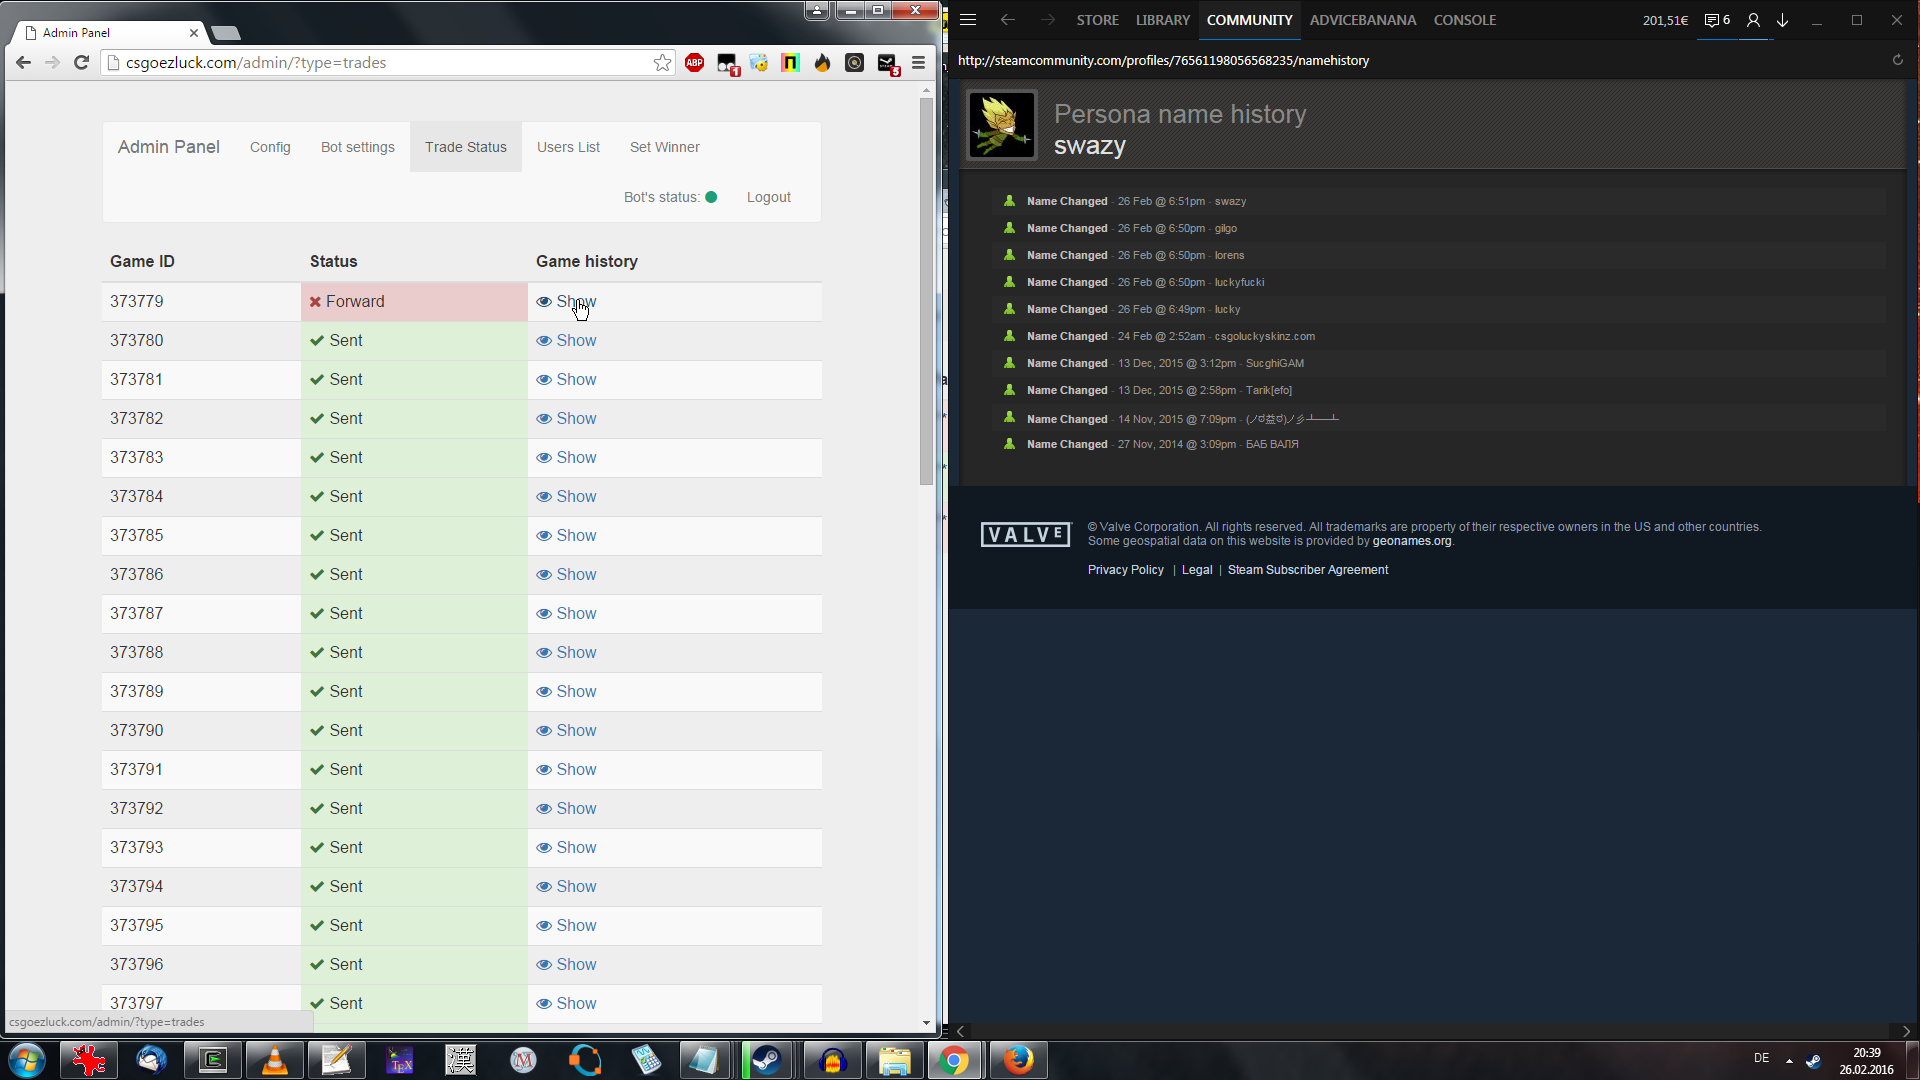The image size is (1920, 1080).
Task: Open the Bot settings tab
Action: point(357,147)
